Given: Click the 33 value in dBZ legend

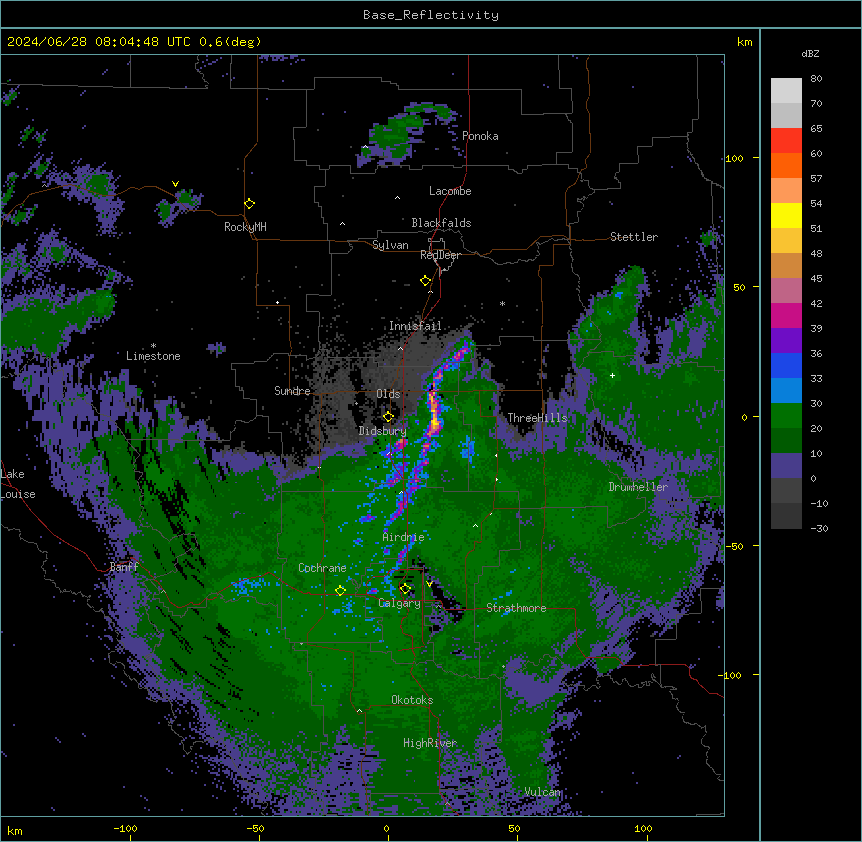Looking at the screenshot, I should (816, 378).
